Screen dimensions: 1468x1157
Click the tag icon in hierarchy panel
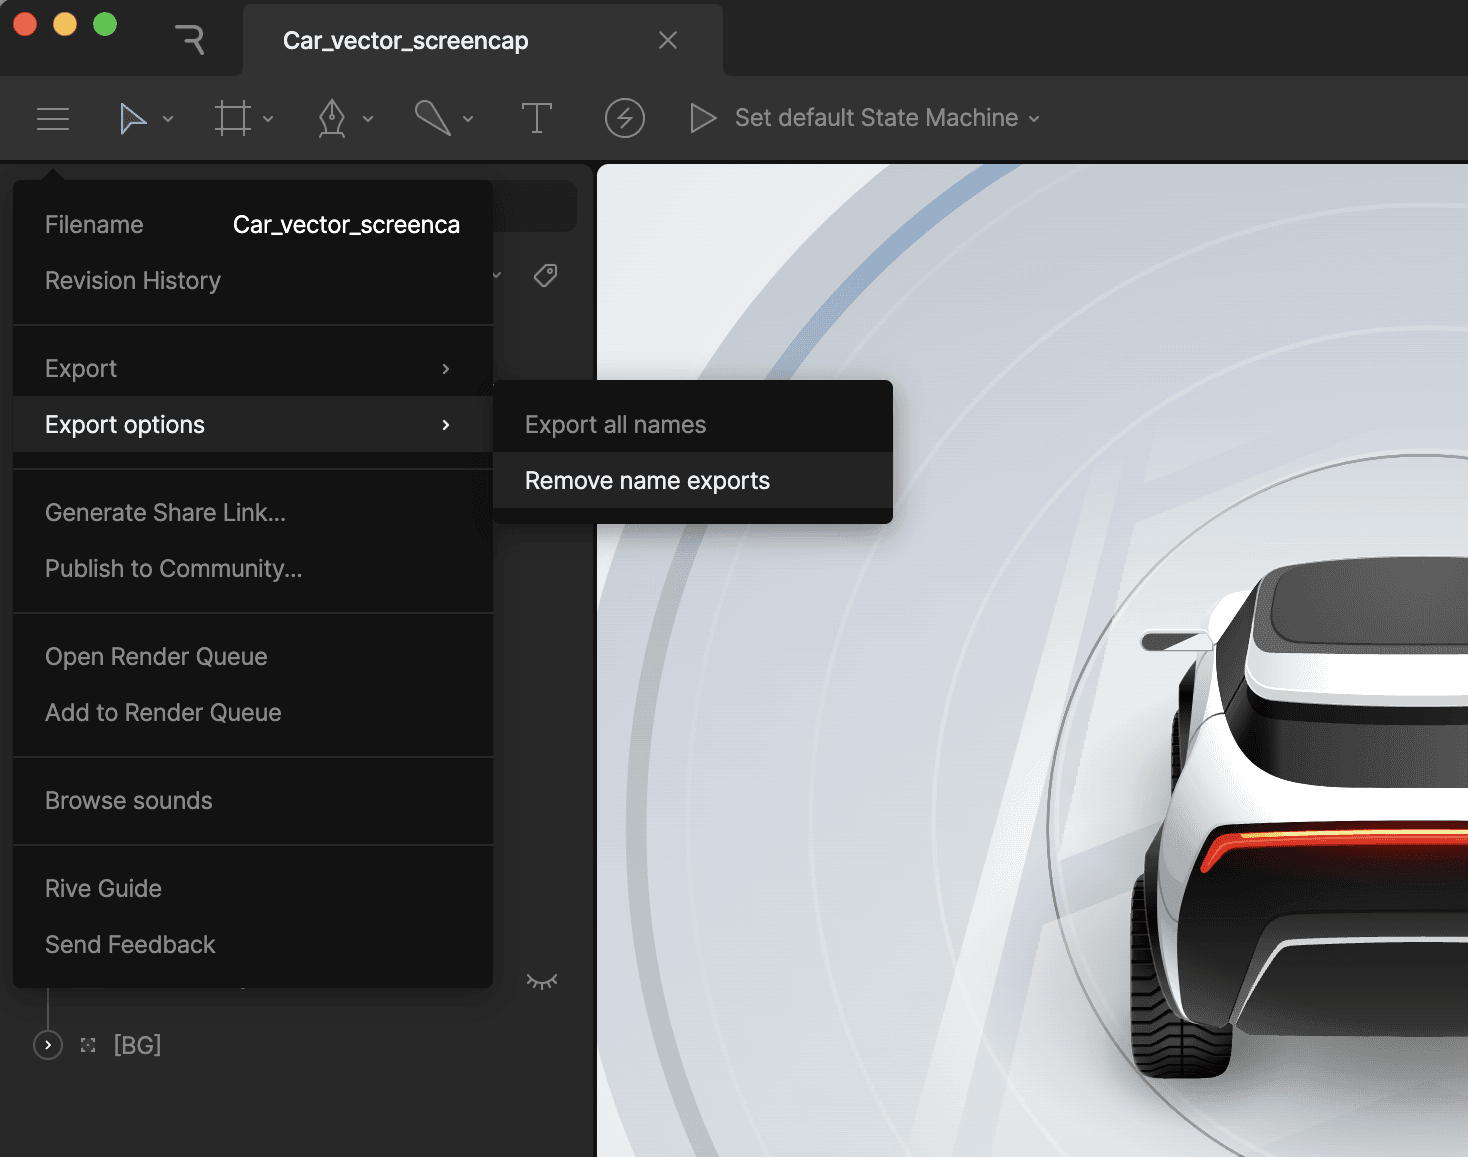545,275
